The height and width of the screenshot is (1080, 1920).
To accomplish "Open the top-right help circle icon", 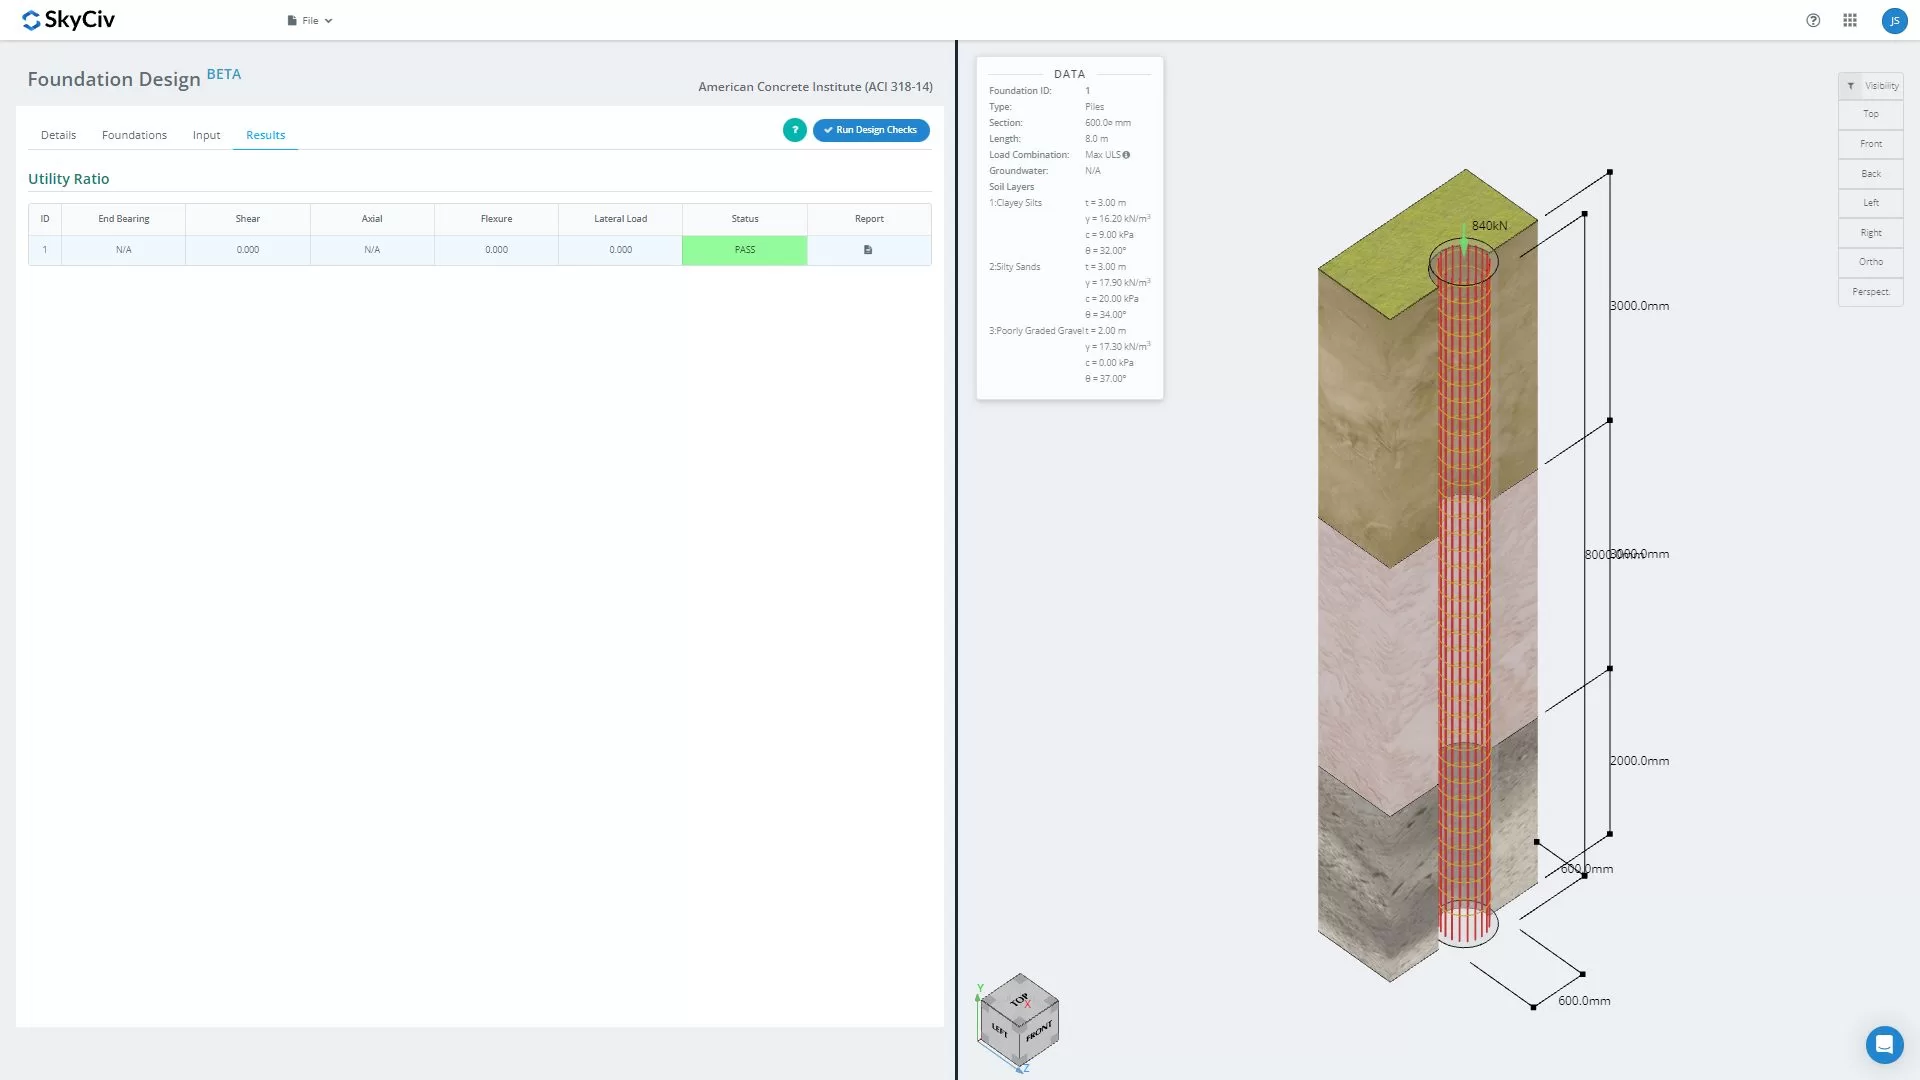I will coord(1813,20).
